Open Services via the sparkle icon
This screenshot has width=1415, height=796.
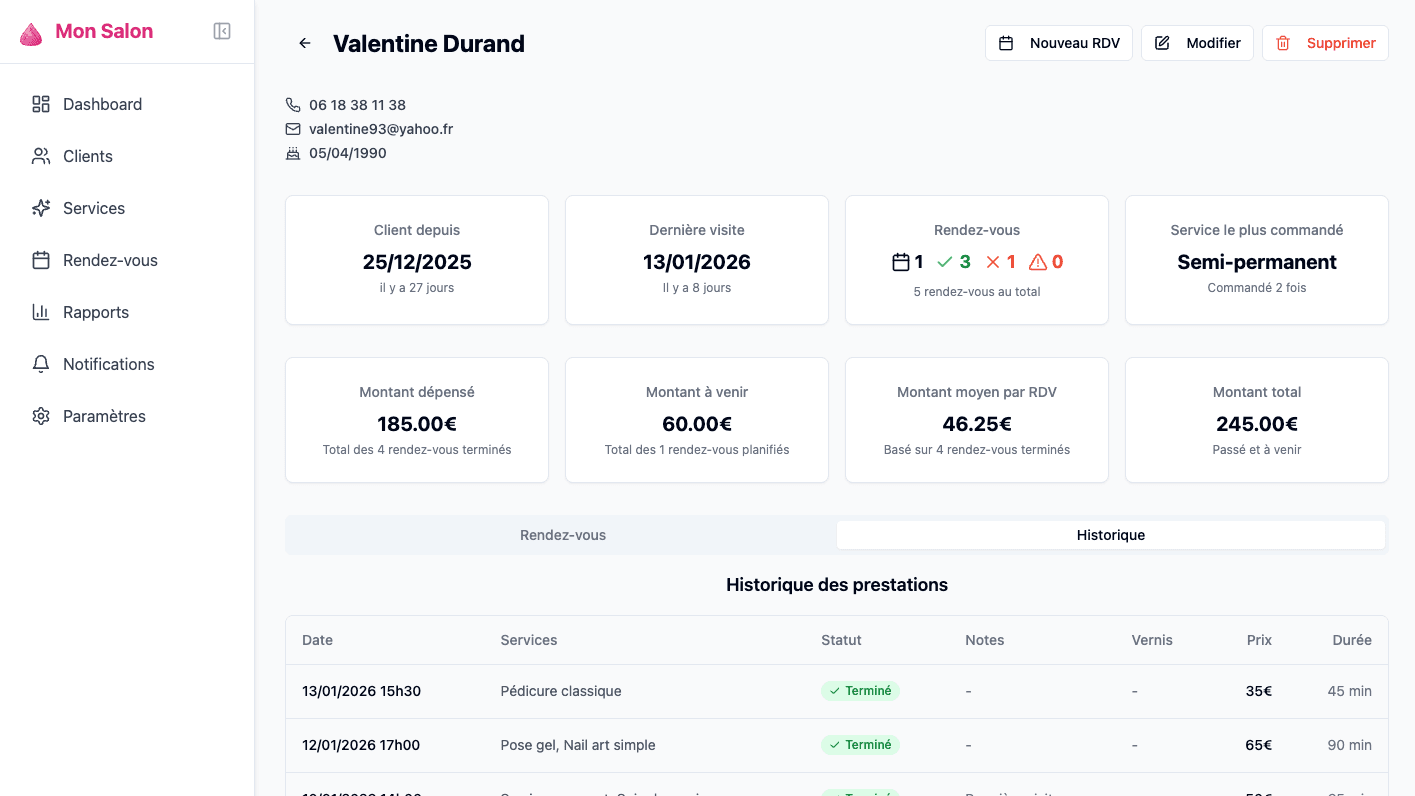point(41,208)
